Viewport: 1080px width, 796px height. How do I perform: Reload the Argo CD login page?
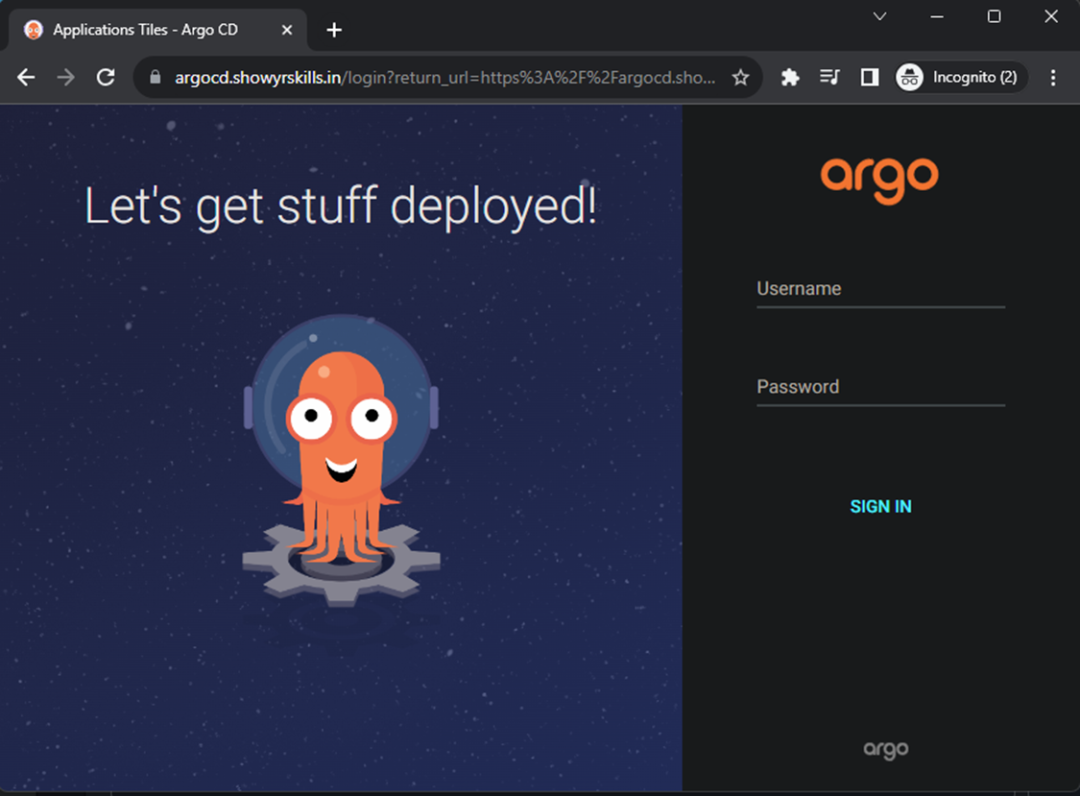pyautogui.click(x=105, y=77)
